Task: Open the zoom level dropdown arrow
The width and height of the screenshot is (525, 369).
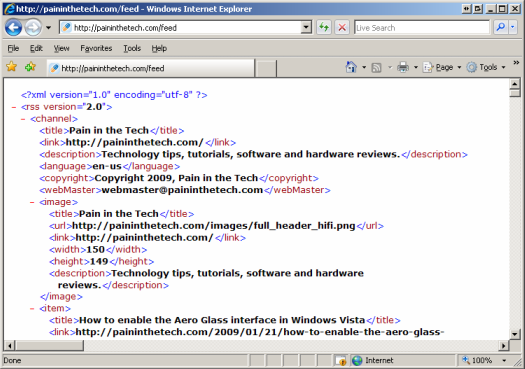Action: (x=504, y=361)
